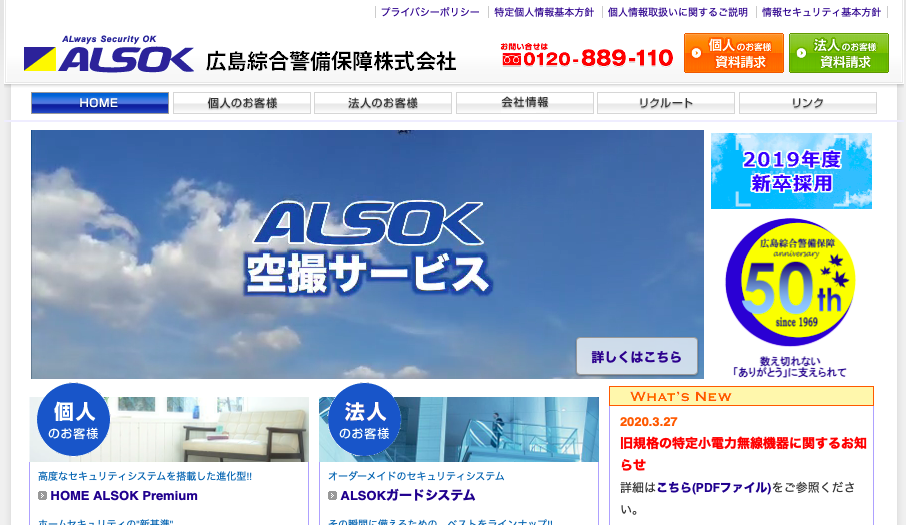The width and height of the screenshot is (906, 525).
Task: Open the 個人のお客様 navigation tab
Action: coord(242,103)
